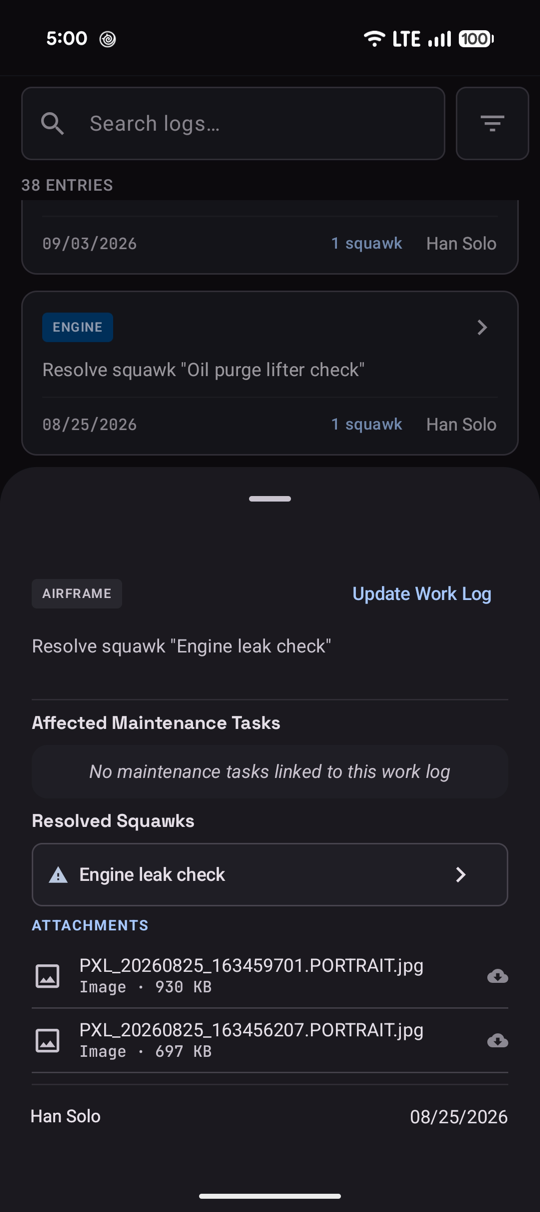Tap the battery indicator in status bar
This screenshot has width=540, height=1212.
coord(476,39)
